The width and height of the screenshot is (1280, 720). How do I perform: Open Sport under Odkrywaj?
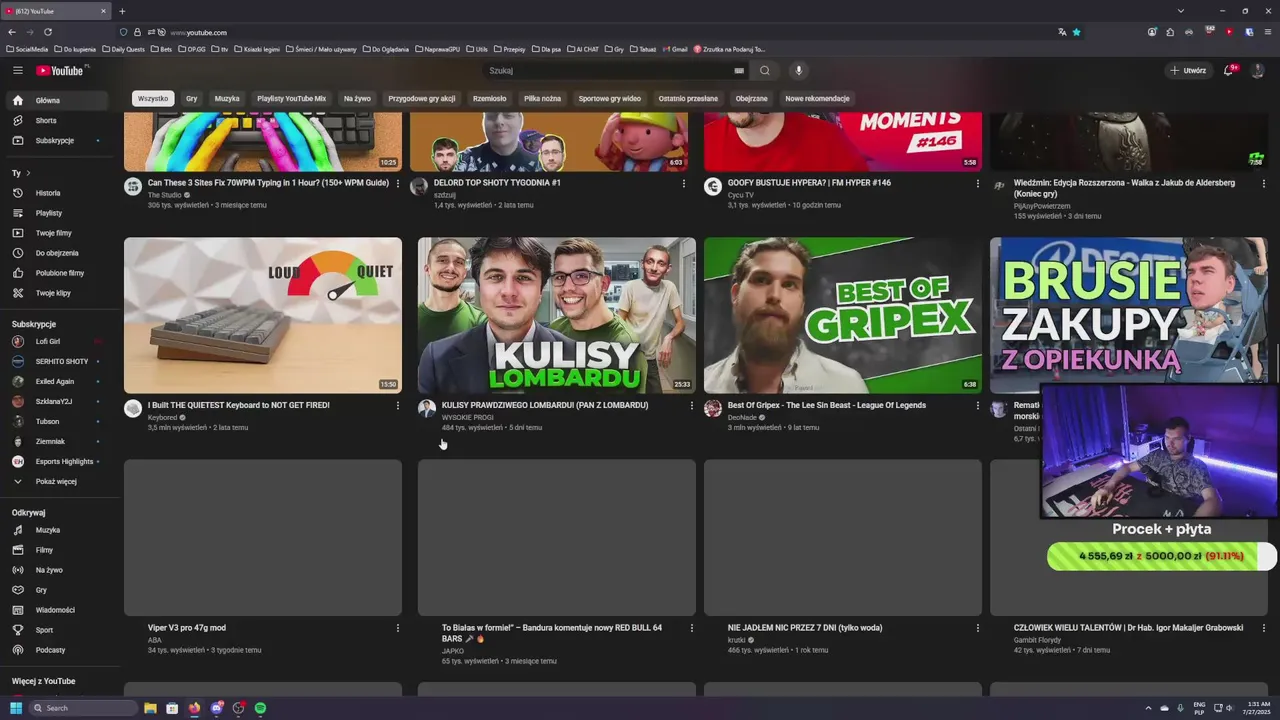(55, 630)
